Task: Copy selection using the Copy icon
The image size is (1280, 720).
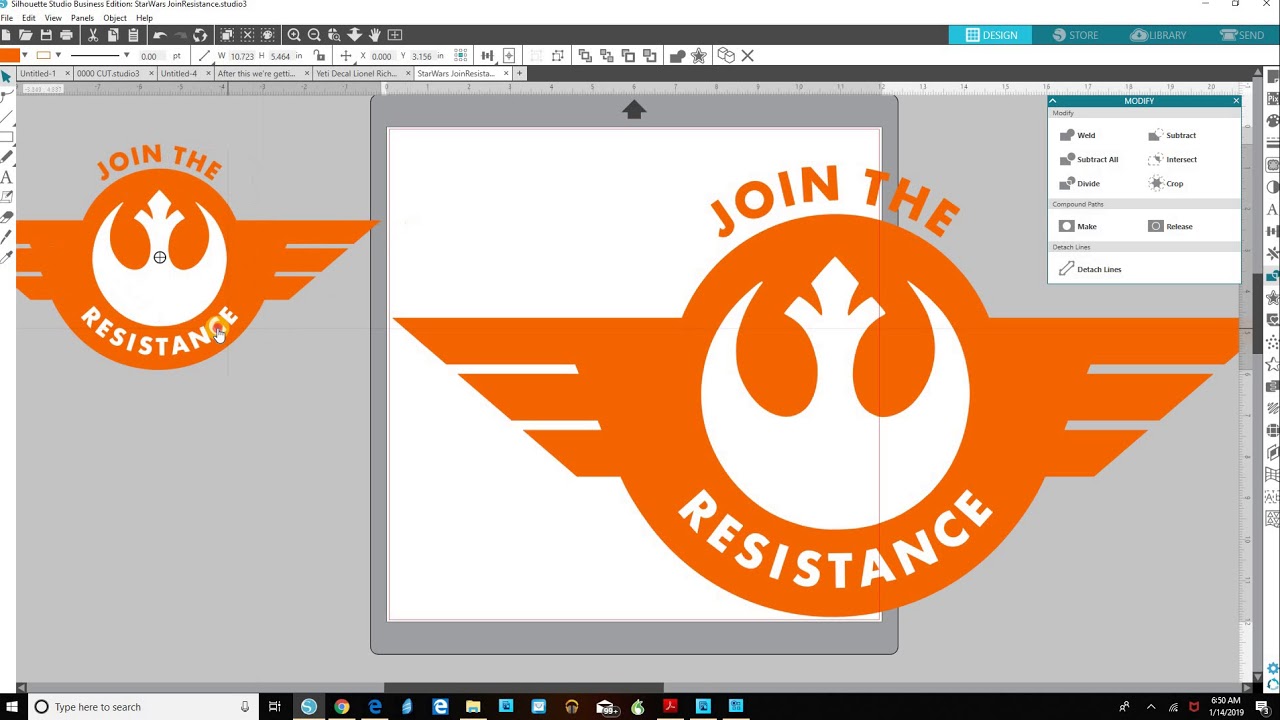Action: 113,35
